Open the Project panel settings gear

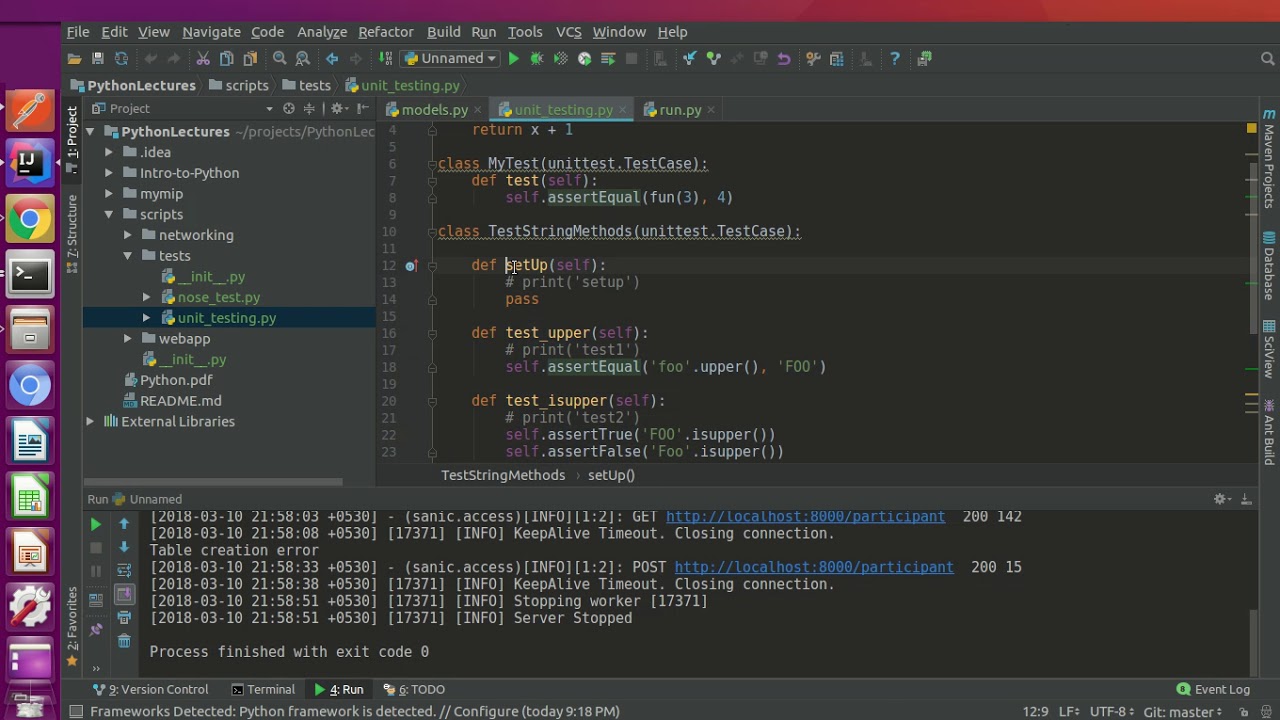[x=337, y=108]
